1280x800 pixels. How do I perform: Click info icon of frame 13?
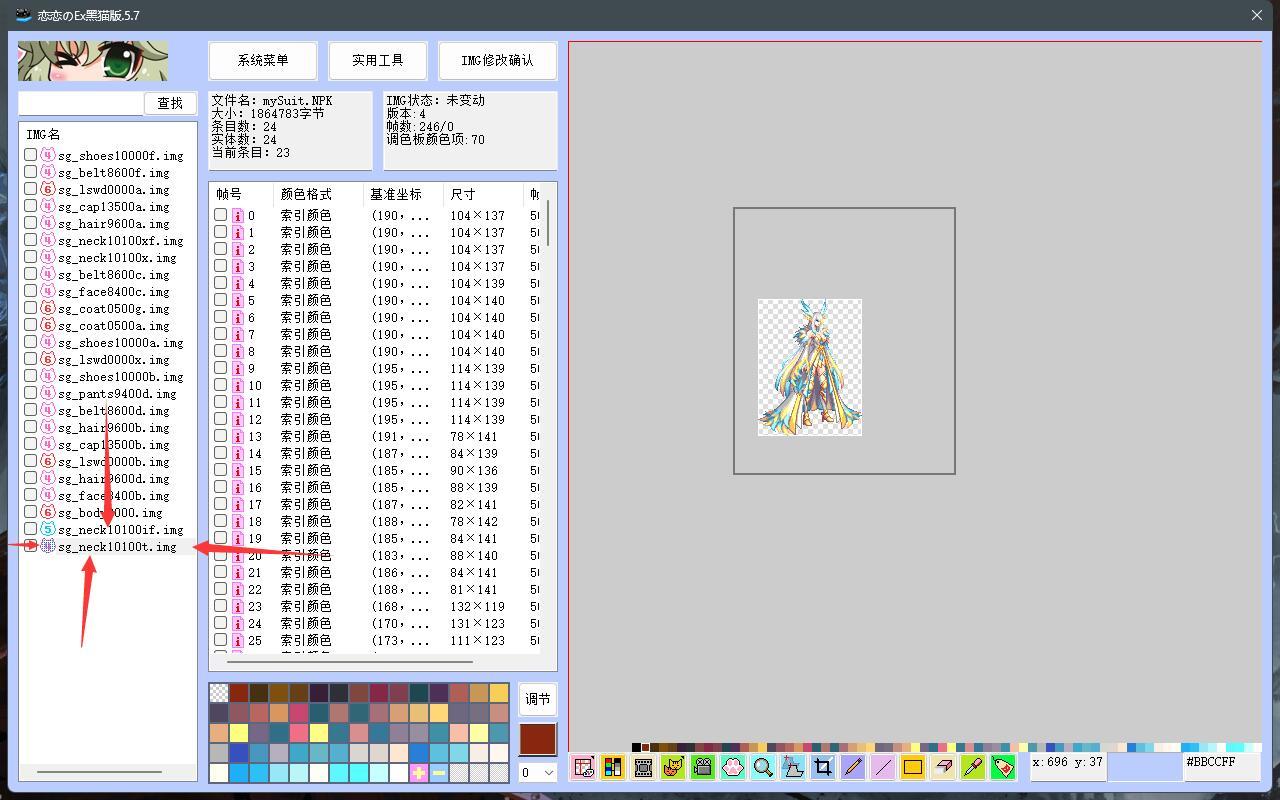click(238, 436)
